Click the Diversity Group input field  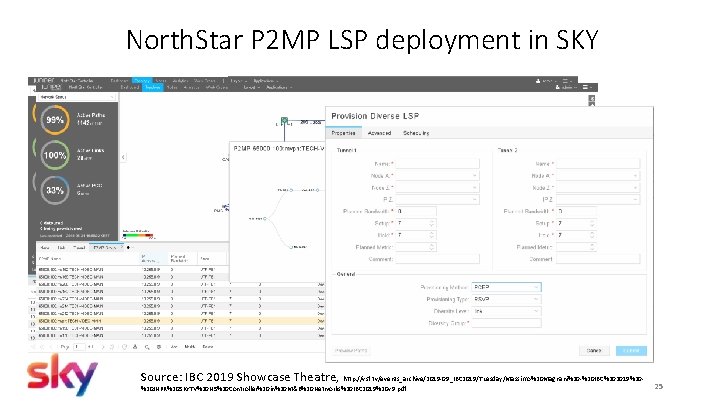click(506, 323)
